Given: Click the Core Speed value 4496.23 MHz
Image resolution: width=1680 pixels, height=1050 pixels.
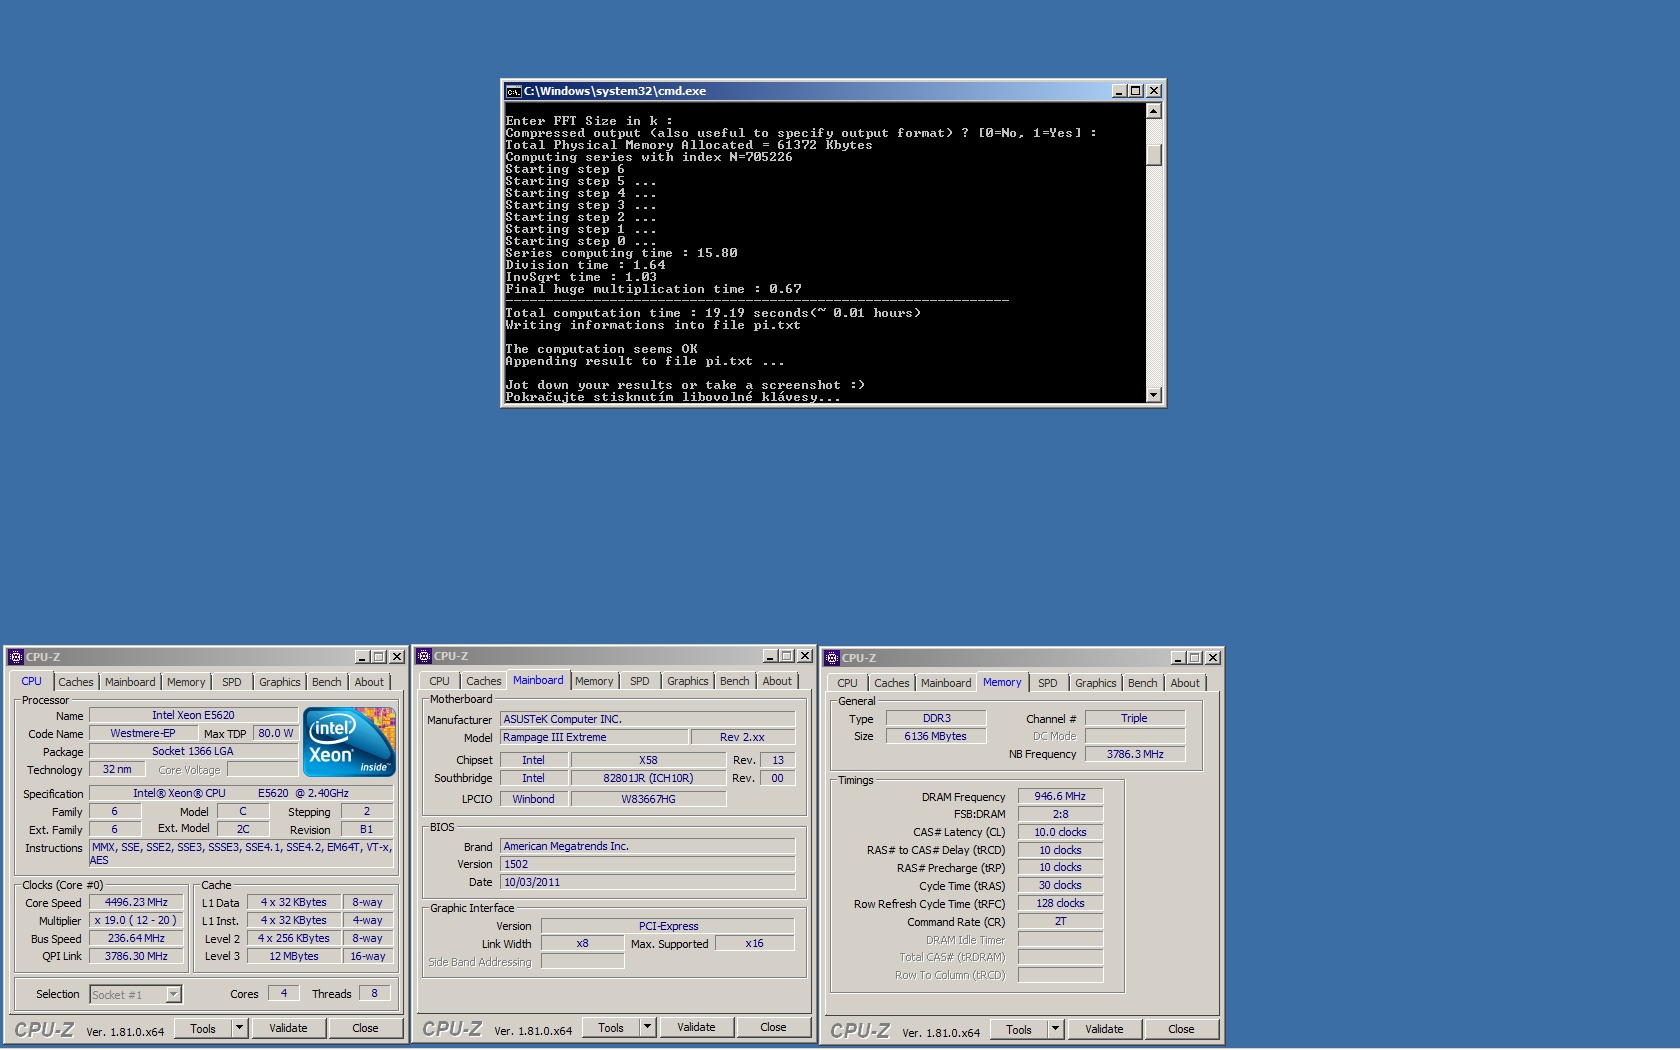Looking at the screenshot, I should coord(136,902).
